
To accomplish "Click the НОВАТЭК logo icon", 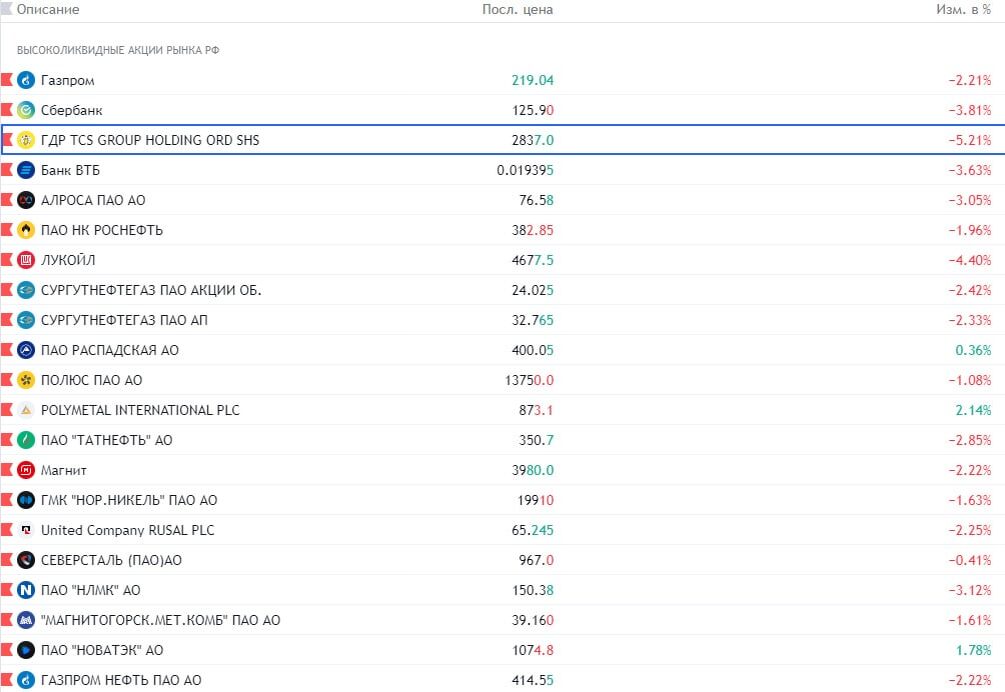I will (26, 650).
